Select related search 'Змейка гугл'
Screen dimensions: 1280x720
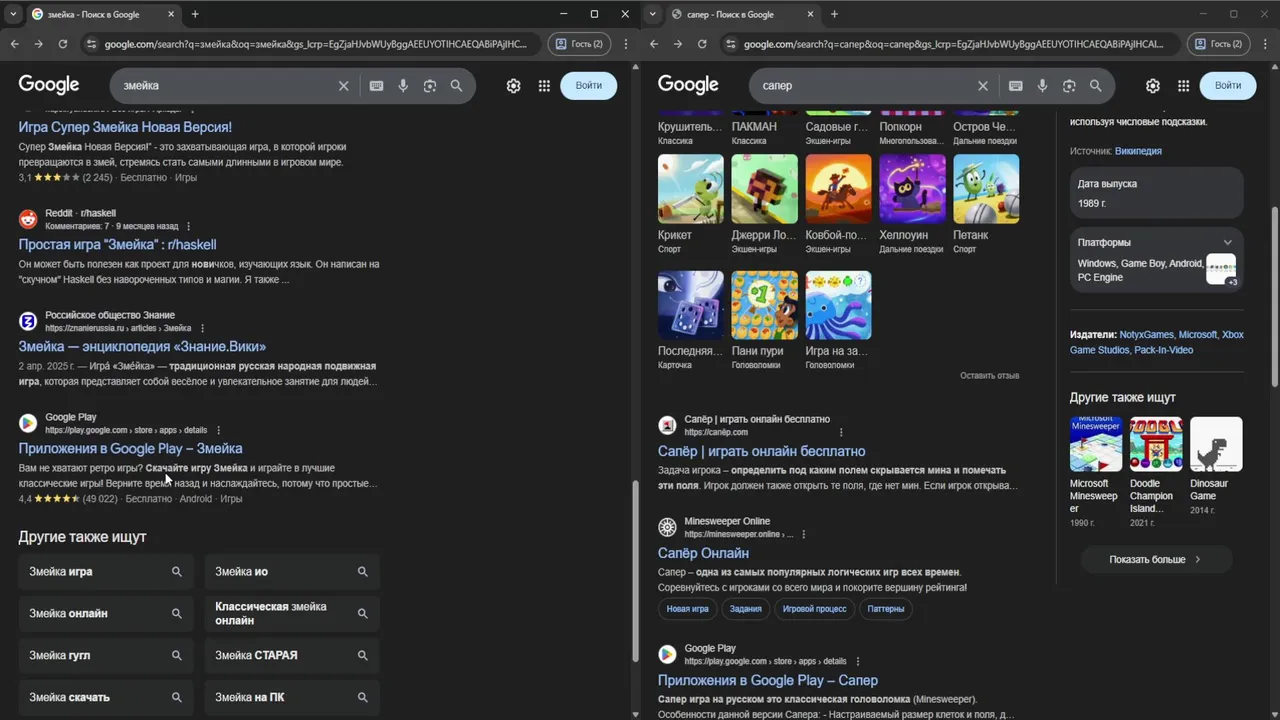(105, 656)
